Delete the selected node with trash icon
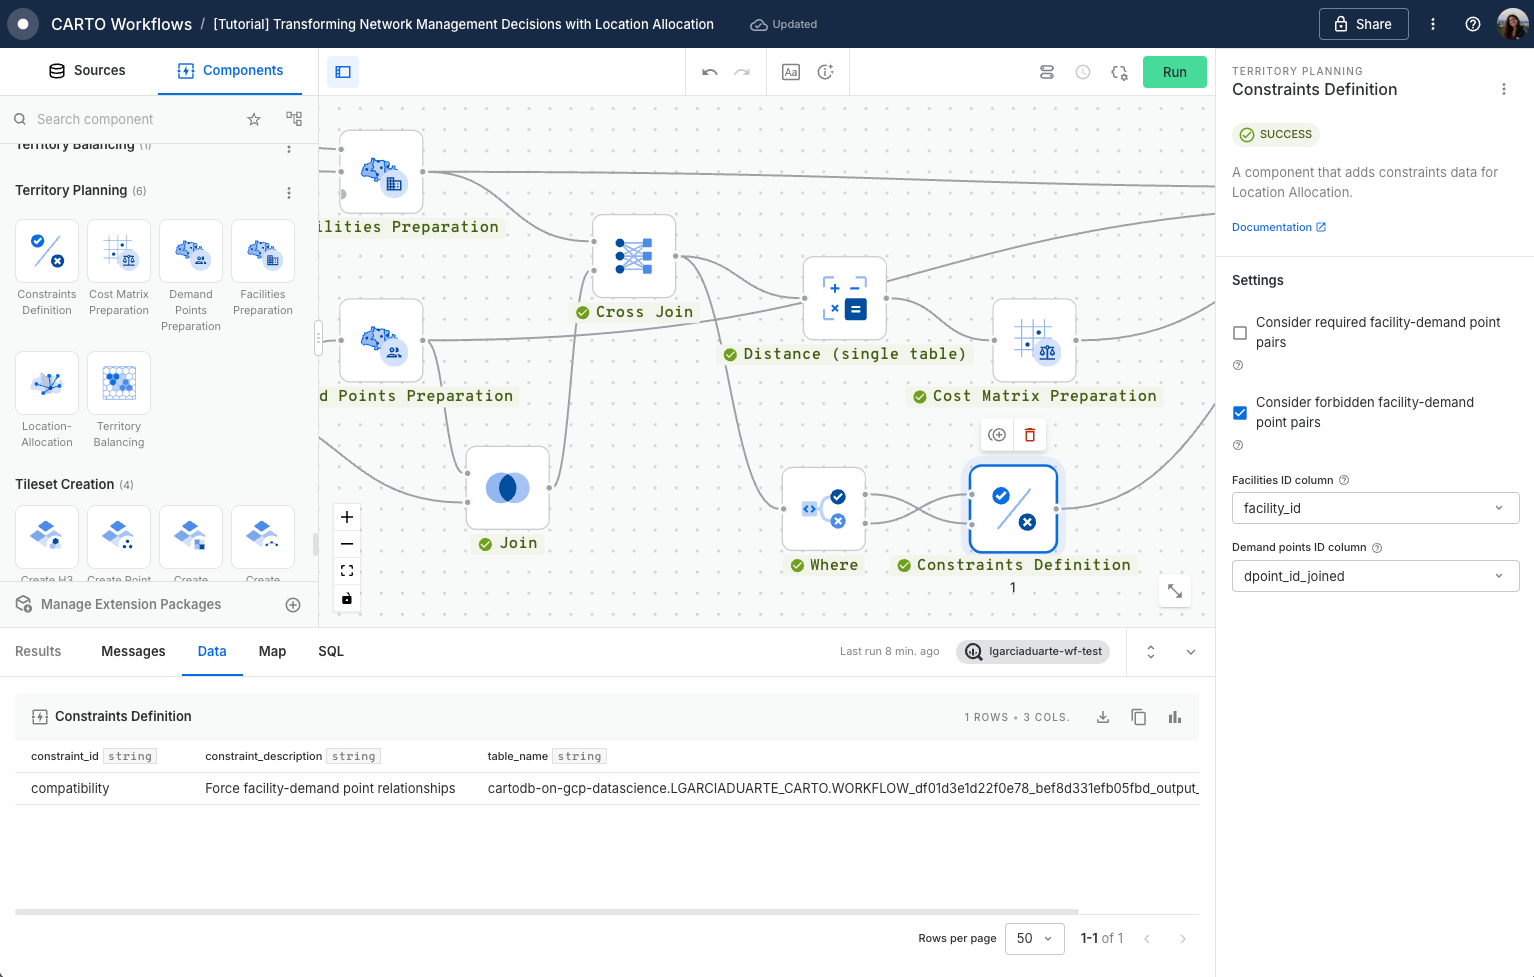The width and height of the screenshot is (1534, 977). click(1030, 435)
